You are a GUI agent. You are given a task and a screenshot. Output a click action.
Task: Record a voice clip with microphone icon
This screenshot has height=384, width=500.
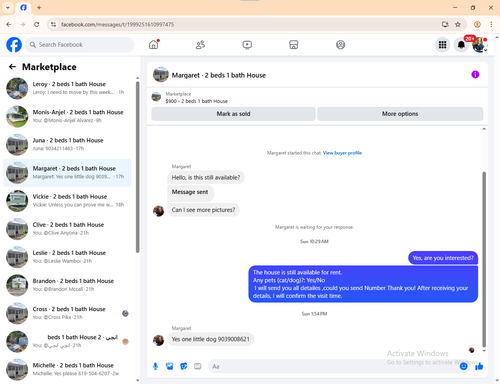tap(155, 367)
